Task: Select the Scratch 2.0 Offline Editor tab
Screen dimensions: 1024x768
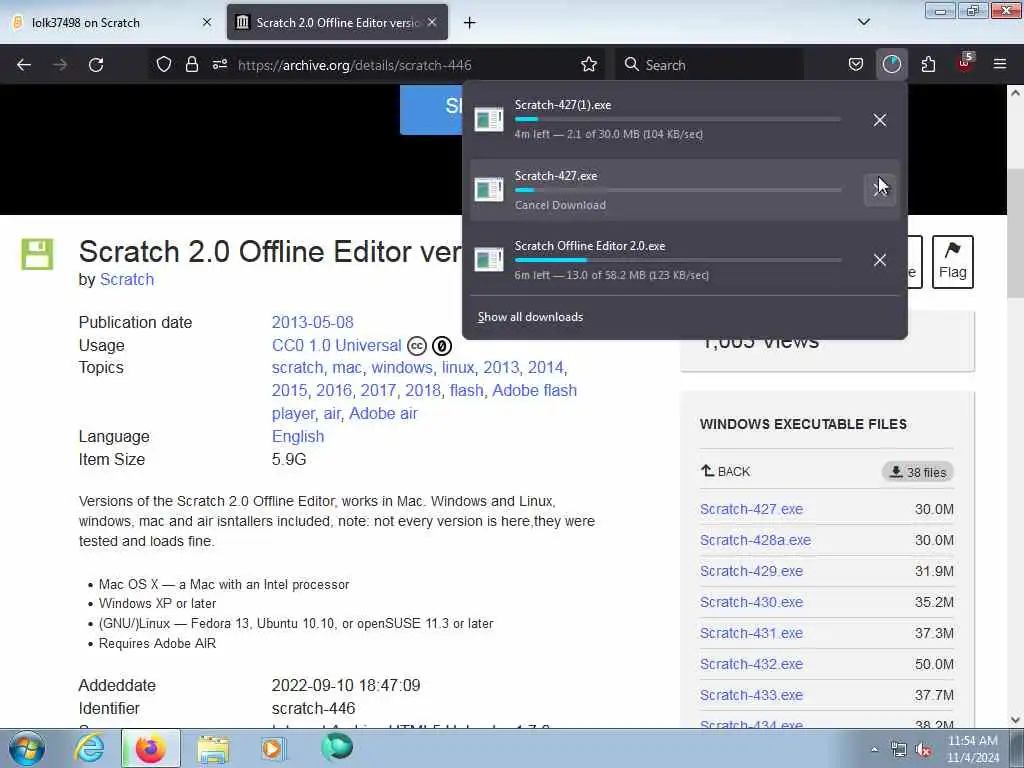Action: pos(337,22)
